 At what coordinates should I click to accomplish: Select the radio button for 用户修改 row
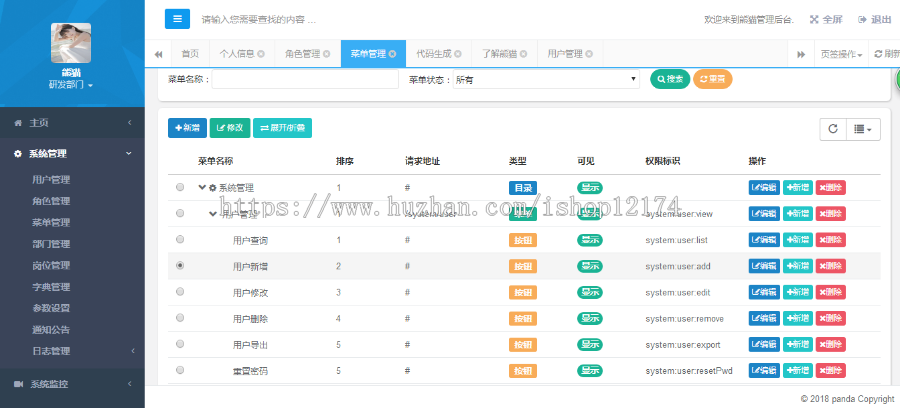(x=180, y=292)
